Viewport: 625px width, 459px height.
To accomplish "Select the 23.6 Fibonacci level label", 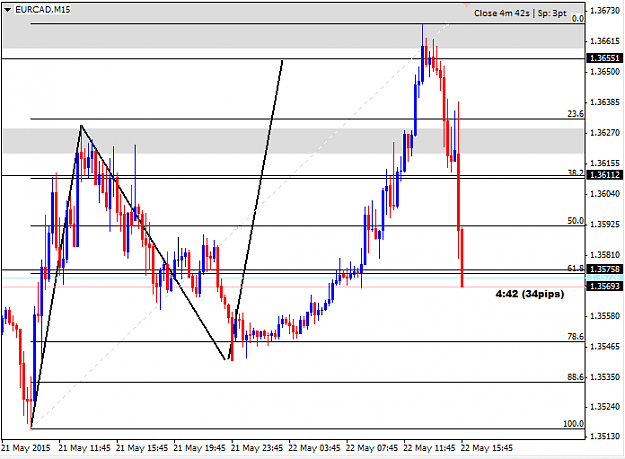I will click(x=576, y=114).
